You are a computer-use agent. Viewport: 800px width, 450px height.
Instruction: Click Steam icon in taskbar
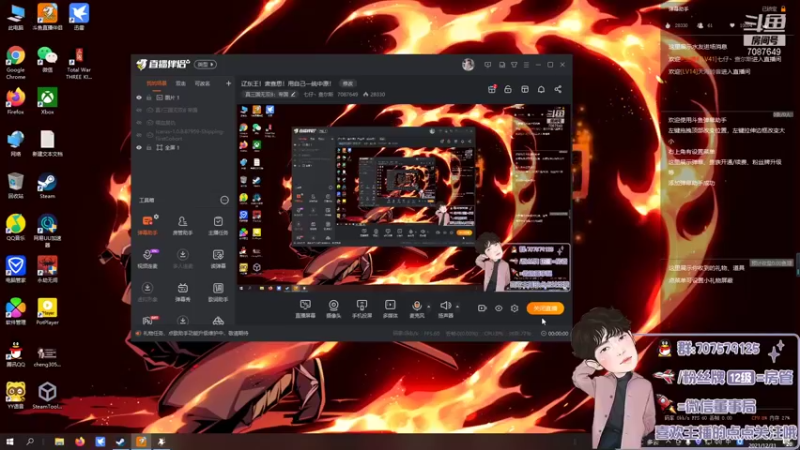[x=120, y=442]
